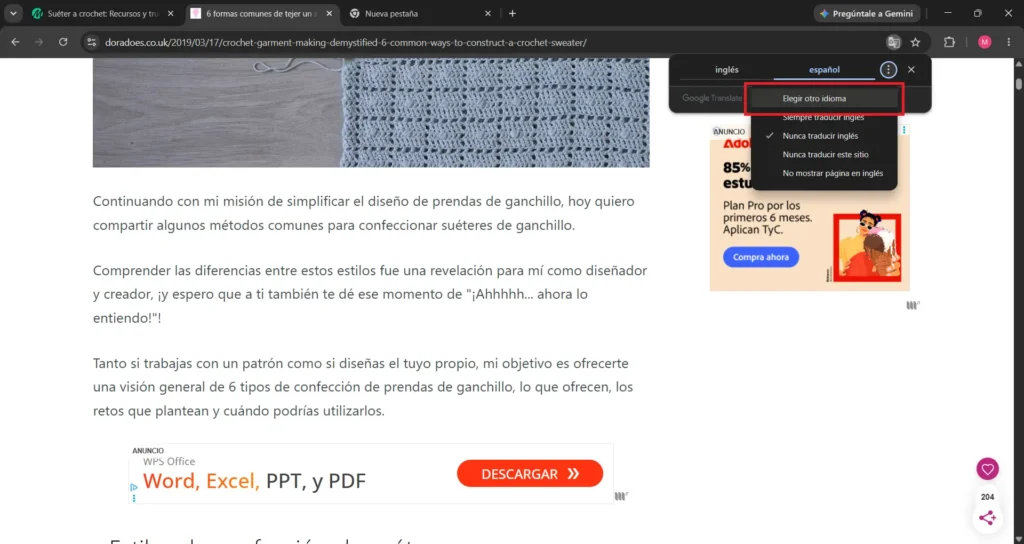1024x544 pixels.
Task: Minimize the browser window
Action: pos(948,13)
